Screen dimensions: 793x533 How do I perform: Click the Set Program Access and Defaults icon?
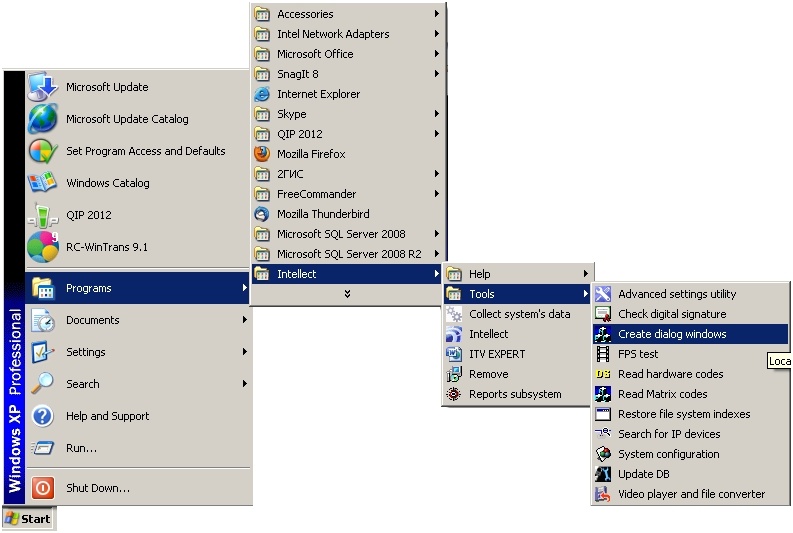tap(42, 151)
